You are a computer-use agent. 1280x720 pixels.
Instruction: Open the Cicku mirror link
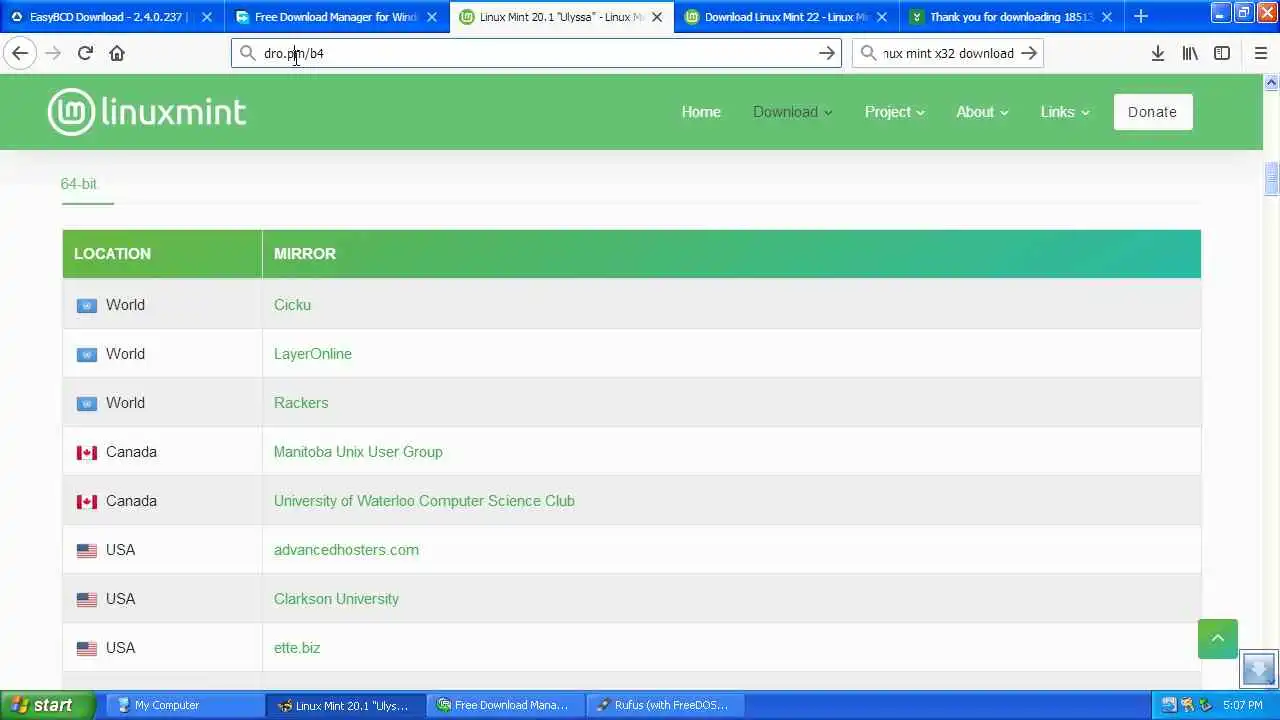click(292, 305)
